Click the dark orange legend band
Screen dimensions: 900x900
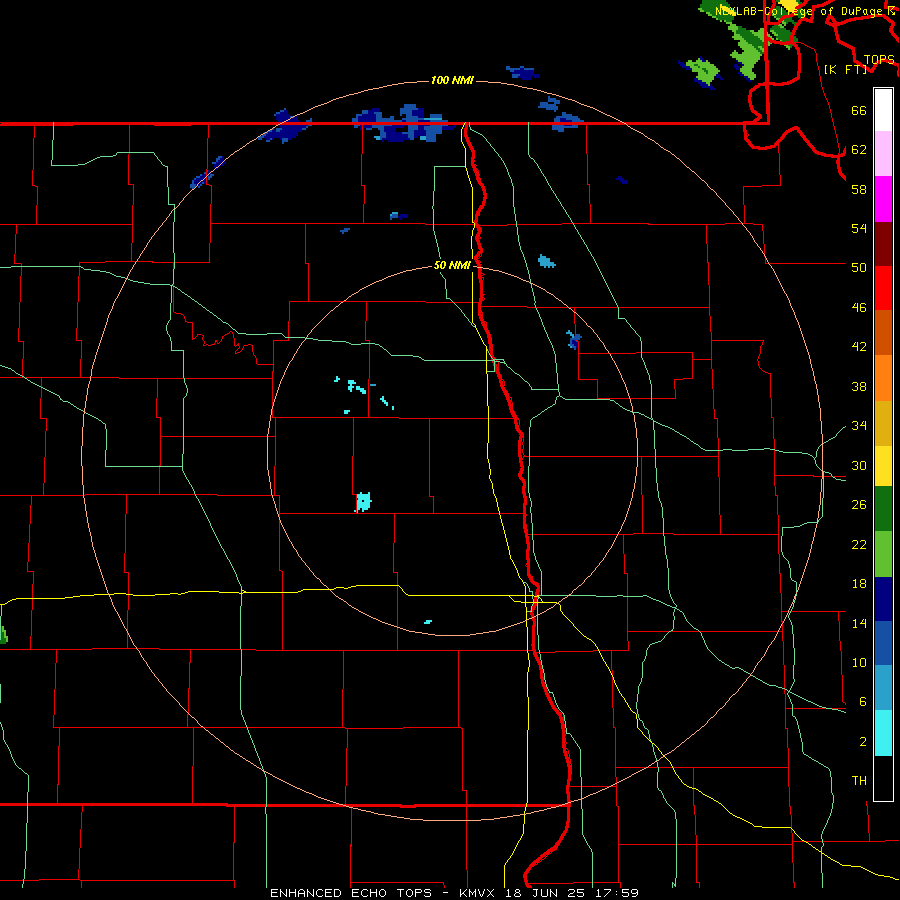pos(883,332)
